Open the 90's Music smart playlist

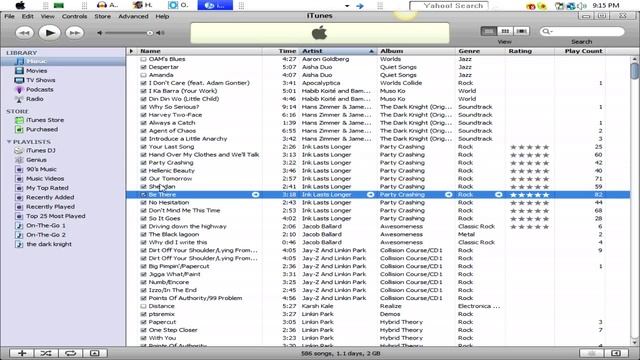[x=41, y=169]
